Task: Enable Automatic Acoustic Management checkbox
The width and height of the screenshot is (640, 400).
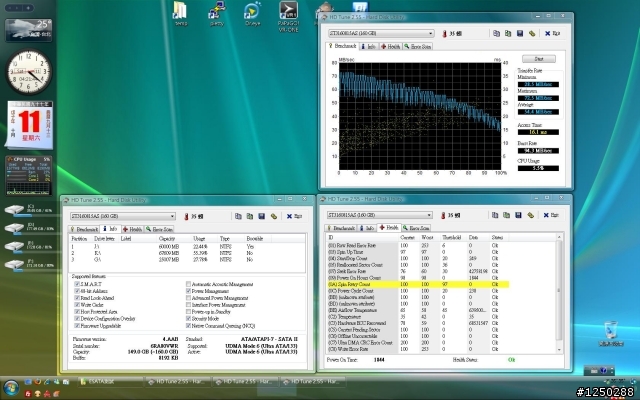Action: [188, 284]
